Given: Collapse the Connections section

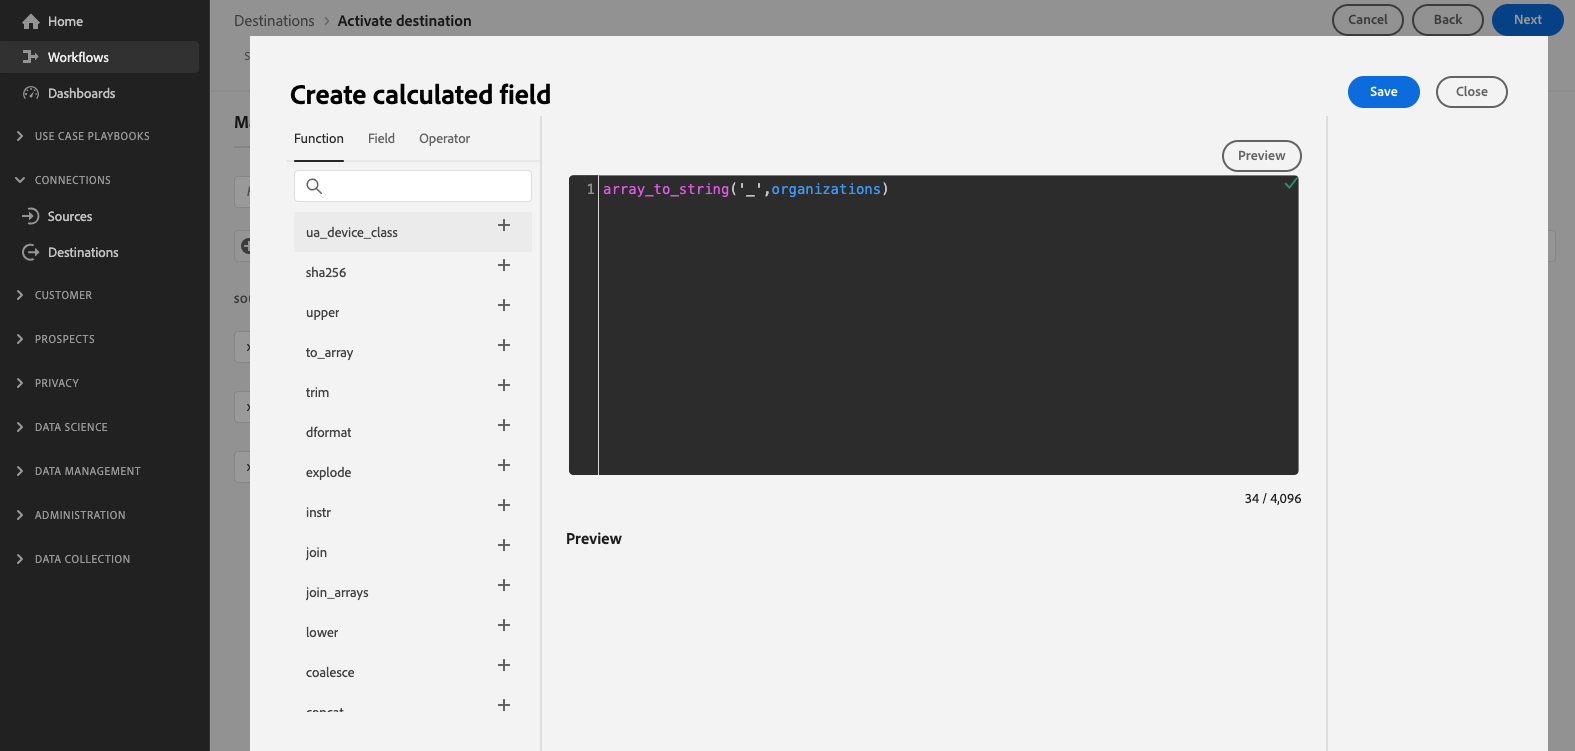Looking at the screenshot, I should coord(20,180).
